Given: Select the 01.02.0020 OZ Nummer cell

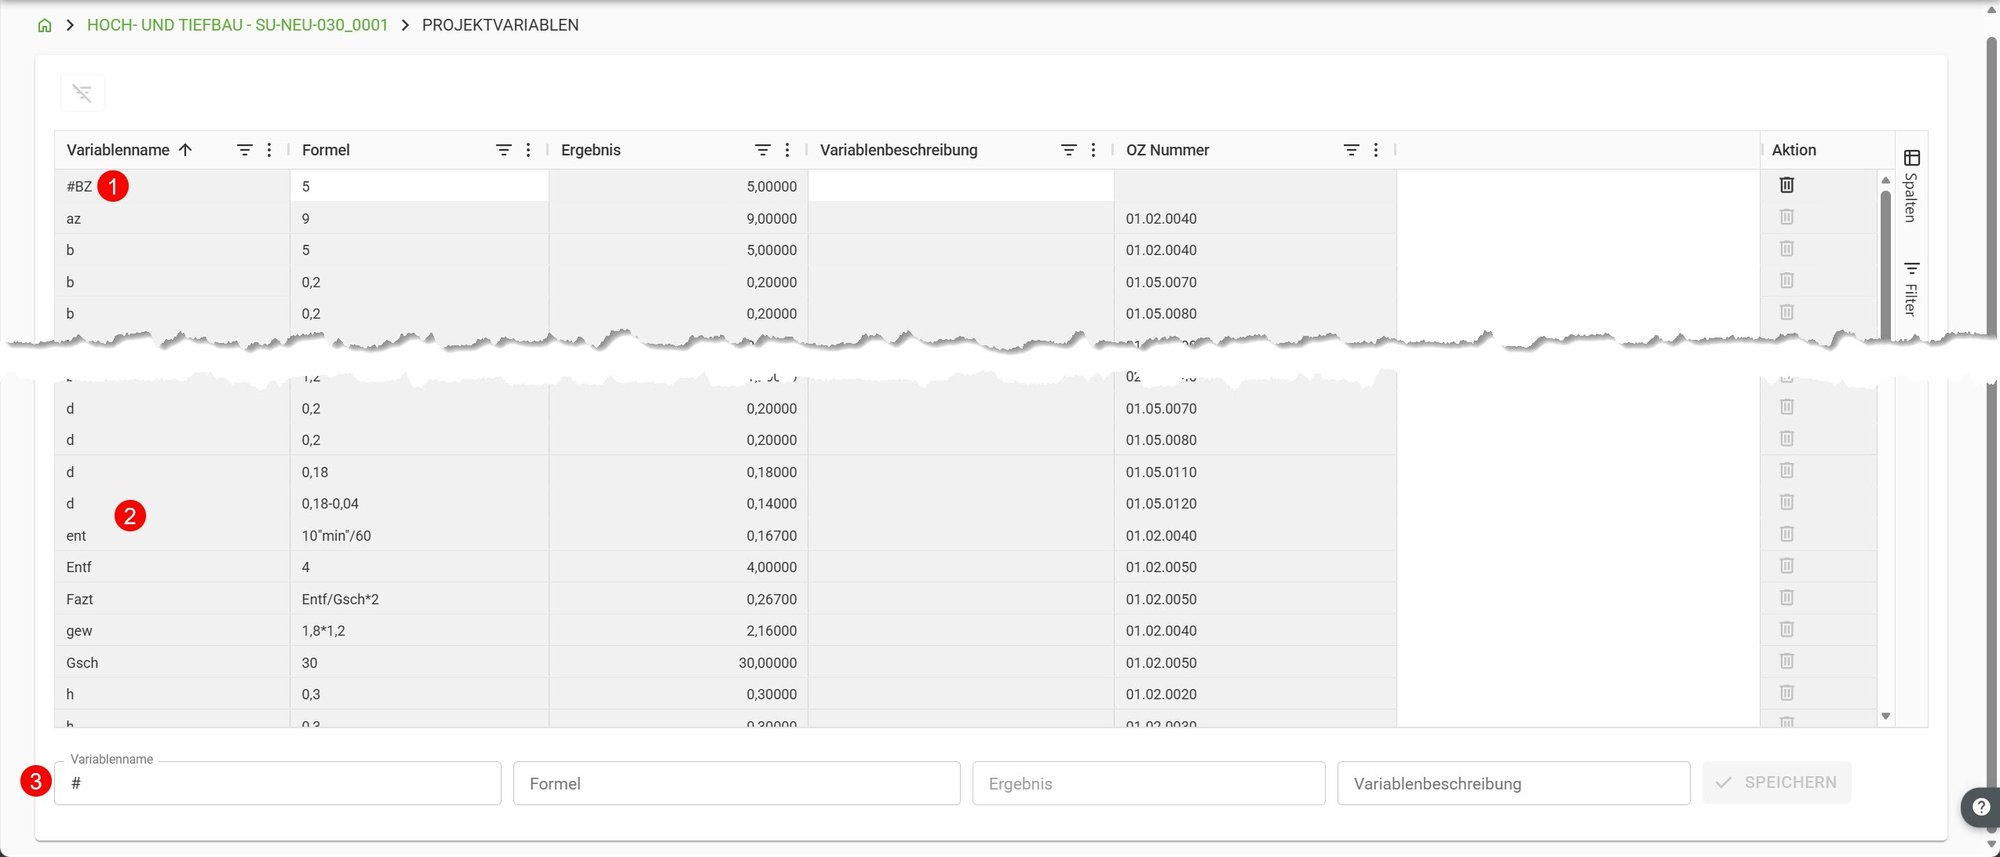Looking at the screenshot, I should pos(1255,694).
